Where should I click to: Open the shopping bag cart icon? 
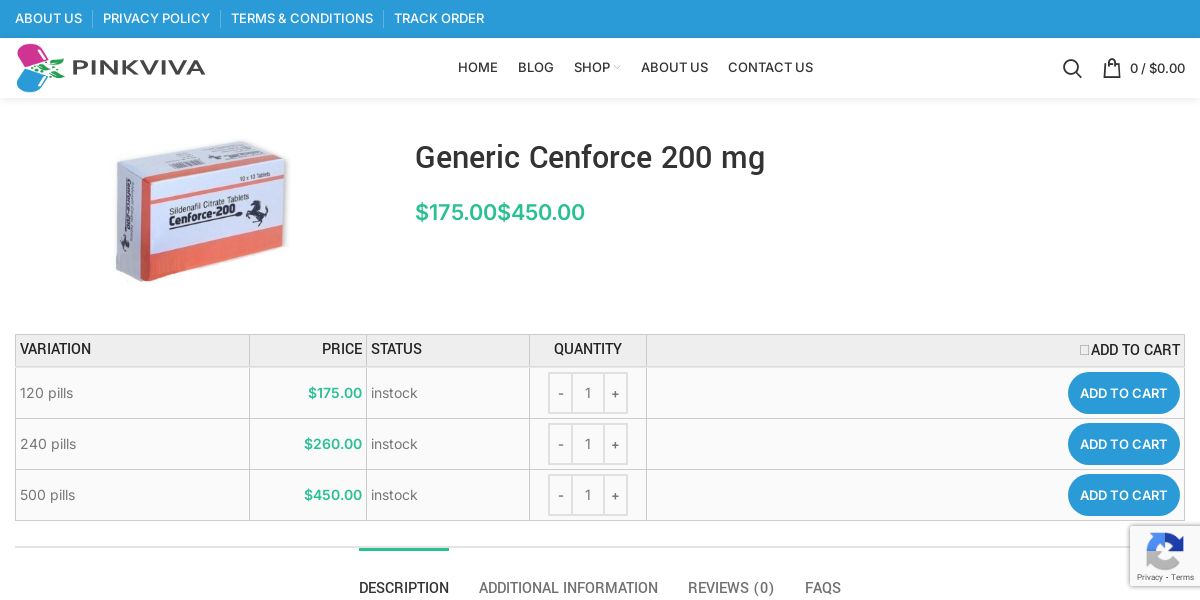point(1111,68)
